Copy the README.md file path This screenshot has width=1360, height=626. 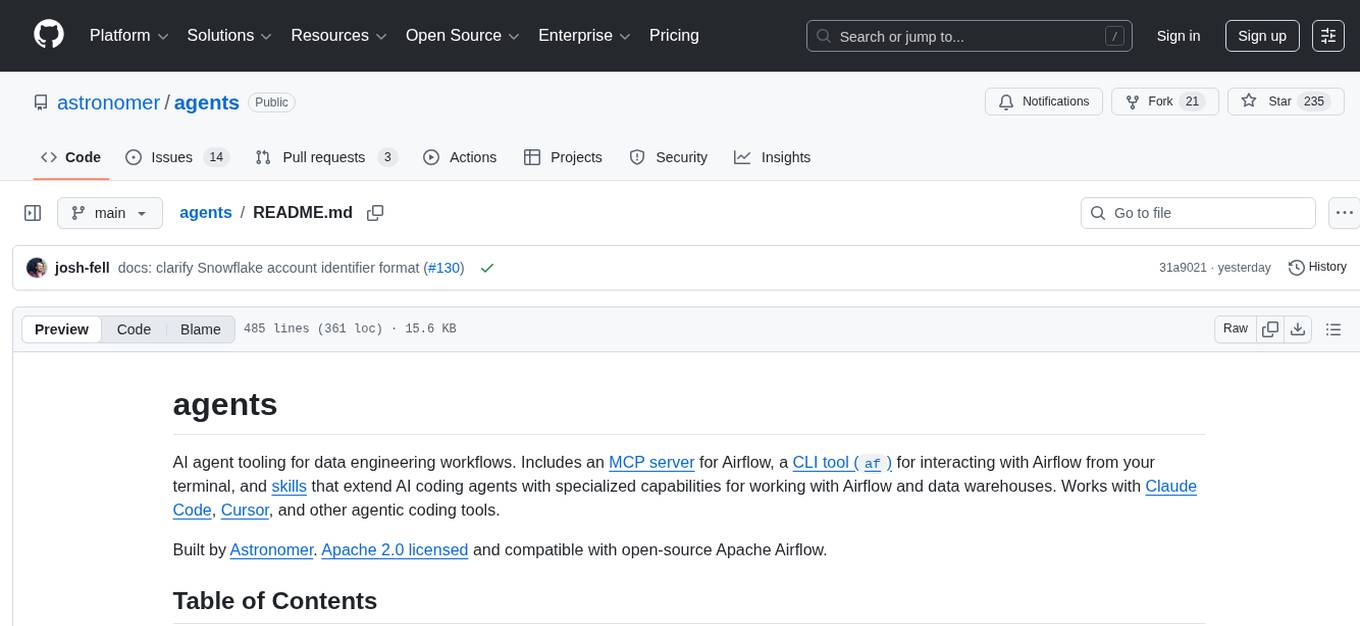click(375, 213)
